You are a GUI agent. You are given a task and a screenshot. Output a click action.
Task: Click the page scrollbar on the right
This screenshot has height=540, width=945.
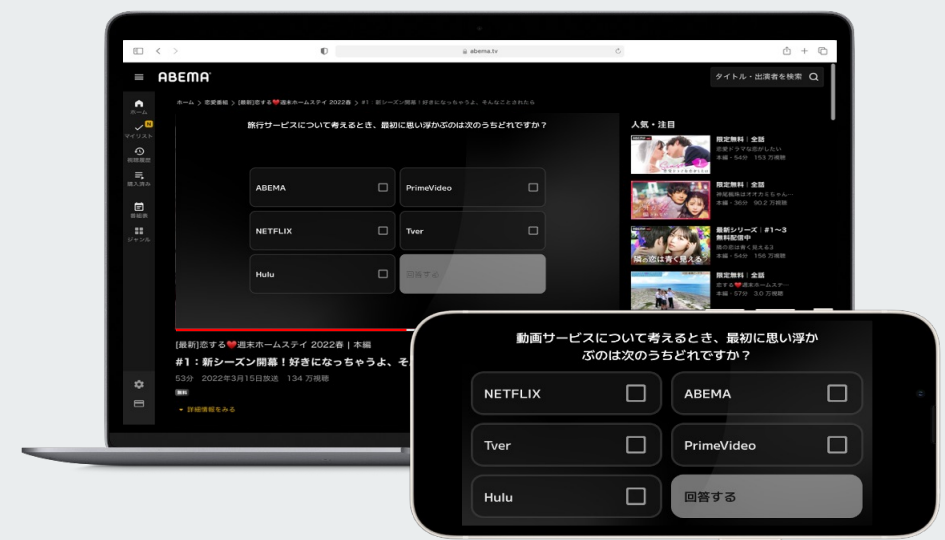tap(833, 92)
